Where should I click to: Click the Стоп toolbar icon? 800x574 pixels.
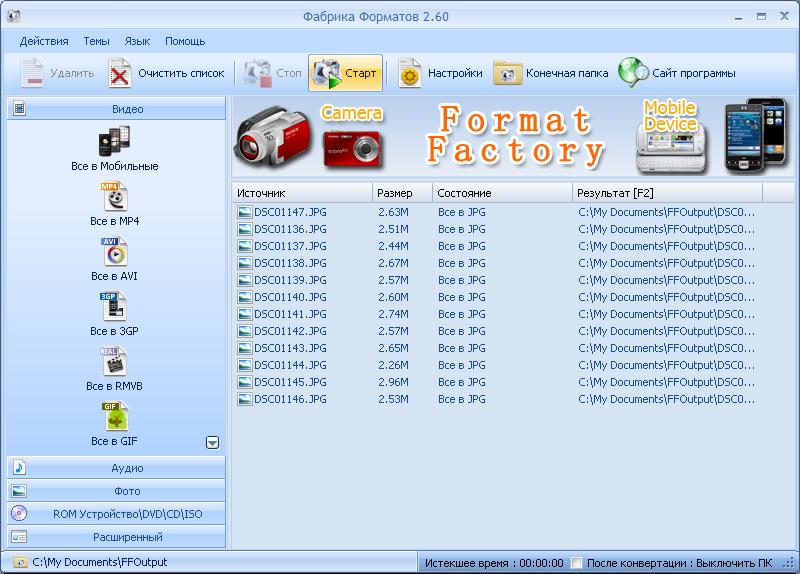[x=258, y=73]
